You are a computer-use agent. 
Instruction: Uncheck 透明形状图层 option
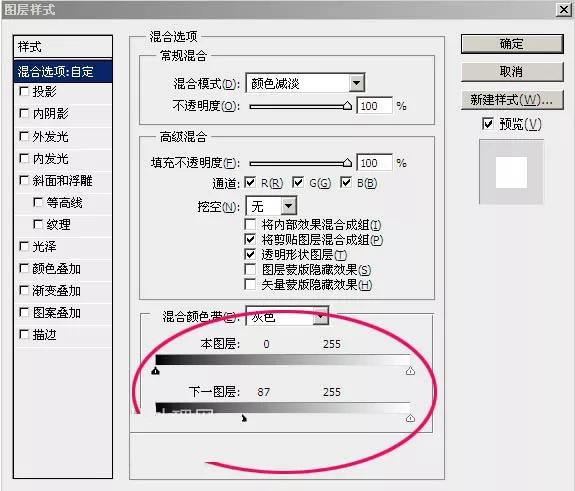pos(250,254)
